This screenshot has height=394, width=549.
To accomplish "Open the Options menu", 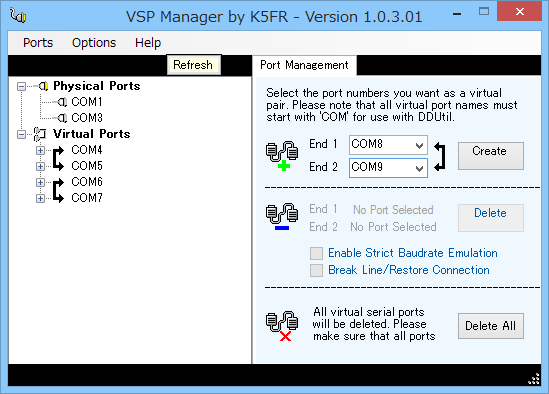I will (94, 43).
